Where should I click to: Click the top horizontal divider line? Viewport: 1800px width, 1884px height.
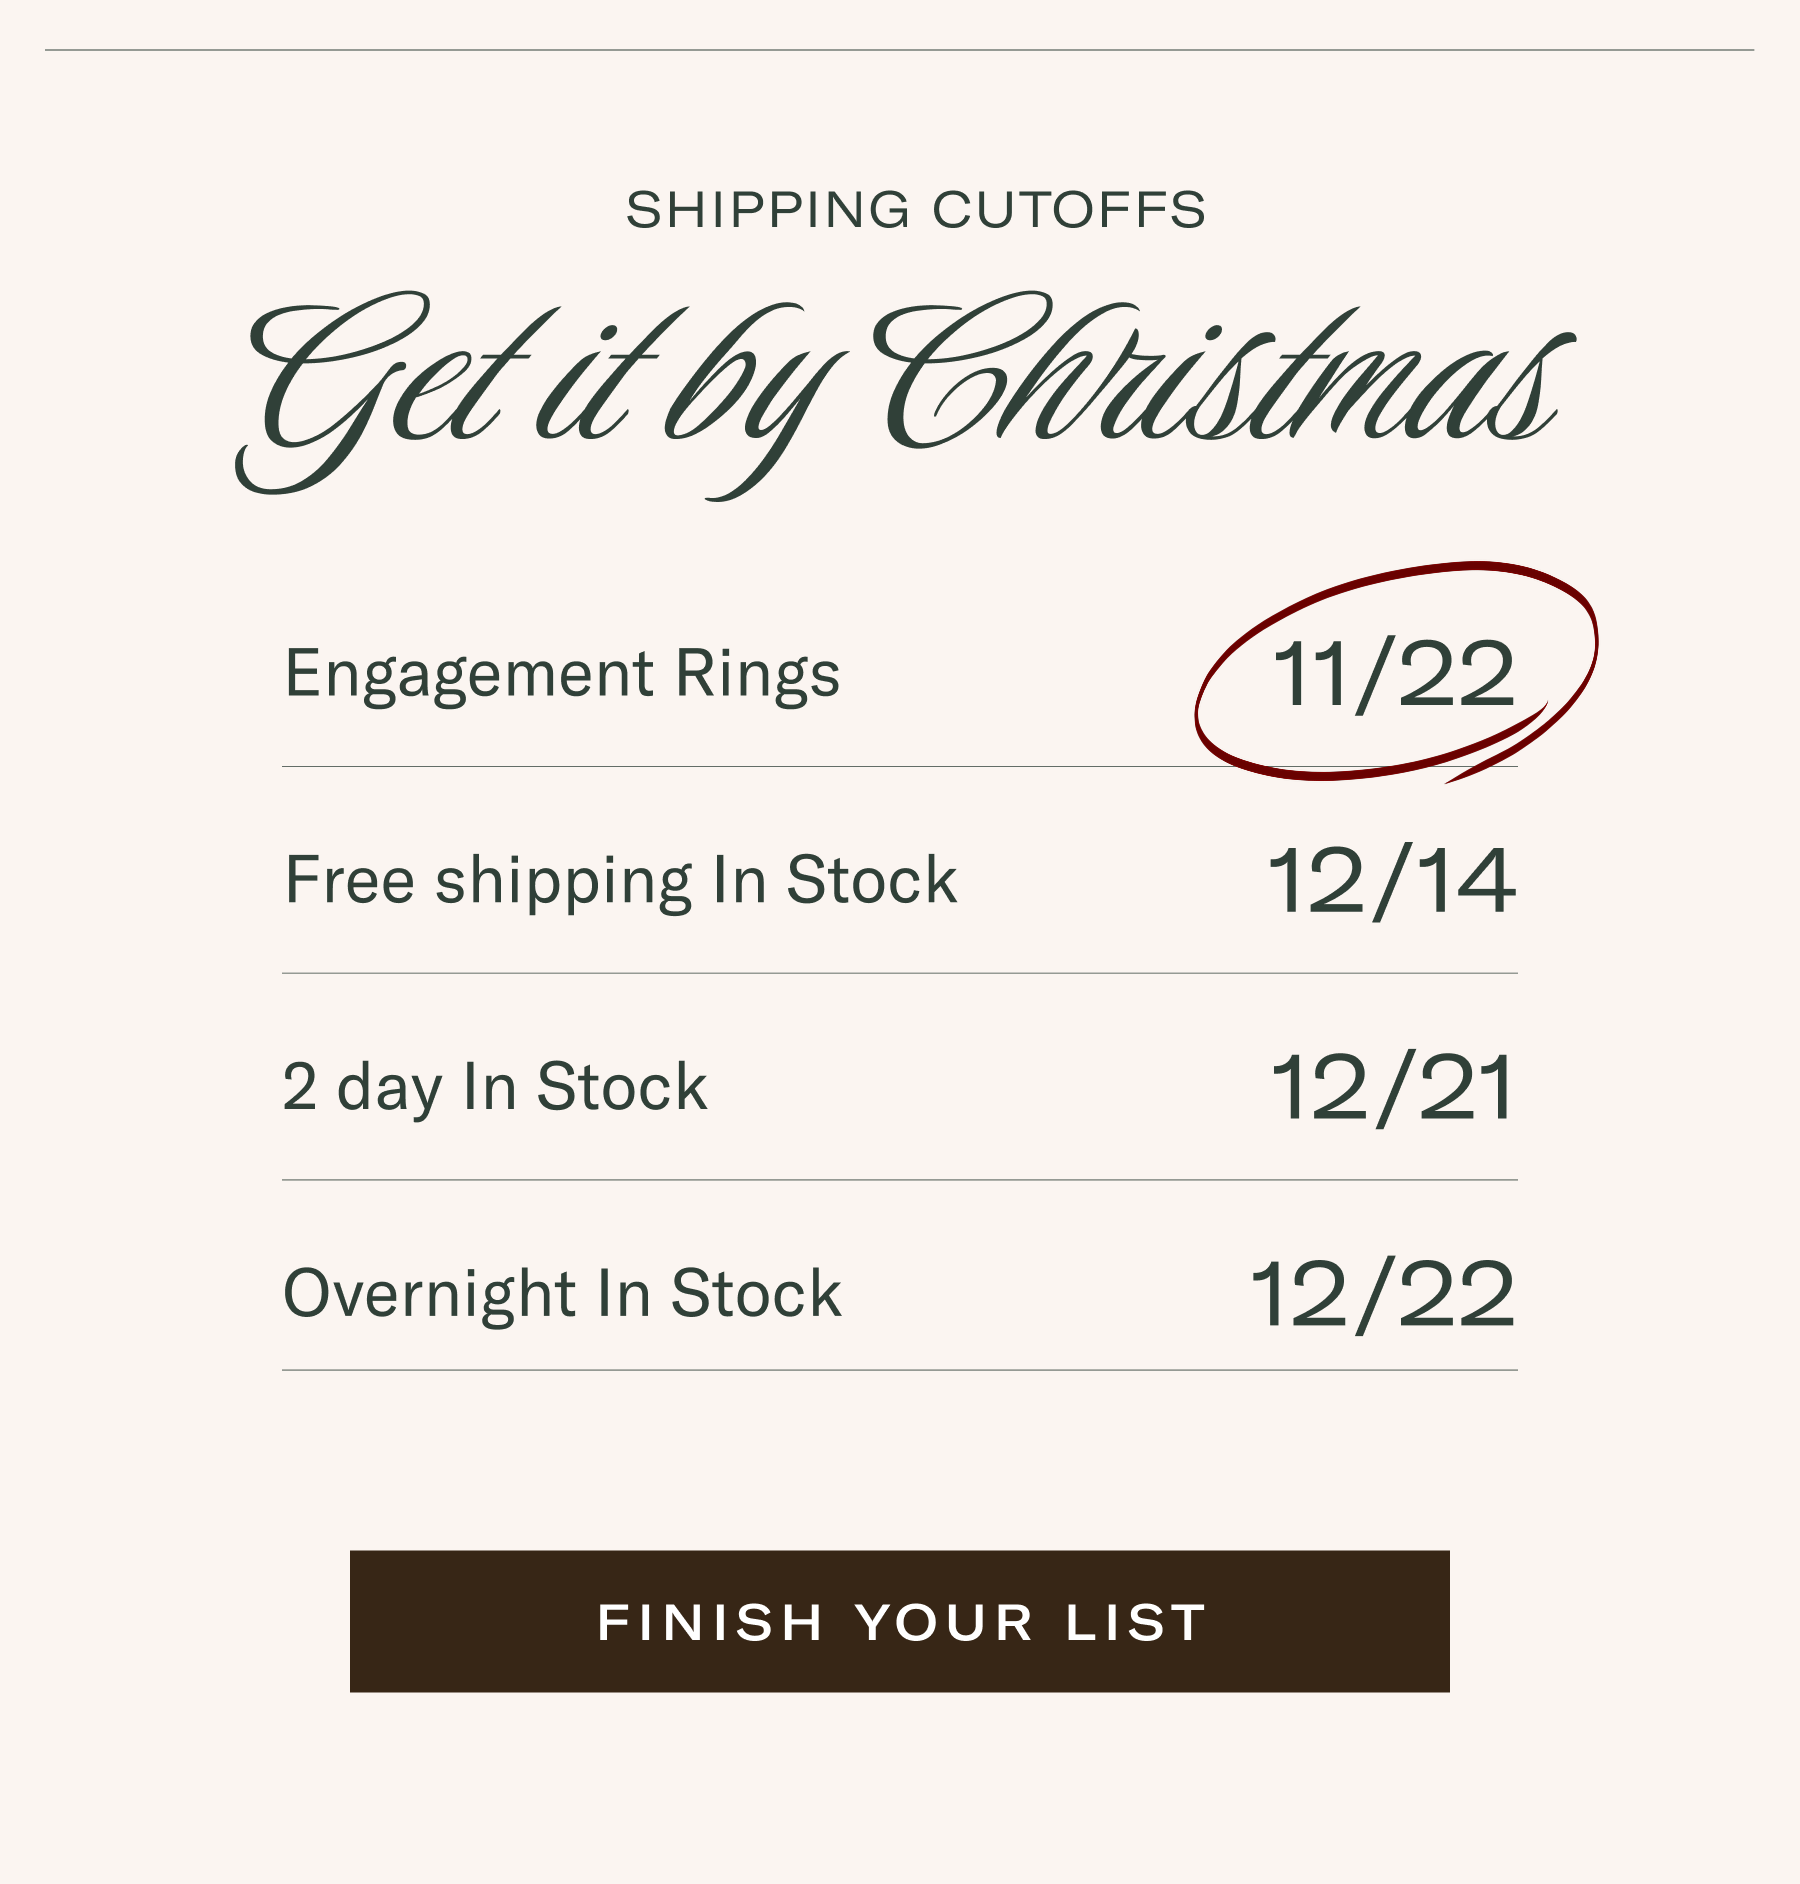(899, 50)
